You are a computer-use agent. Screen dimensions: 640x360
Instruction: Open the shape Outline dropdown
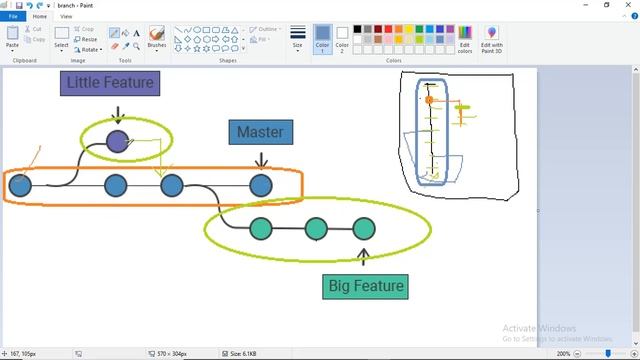(265, 29)
